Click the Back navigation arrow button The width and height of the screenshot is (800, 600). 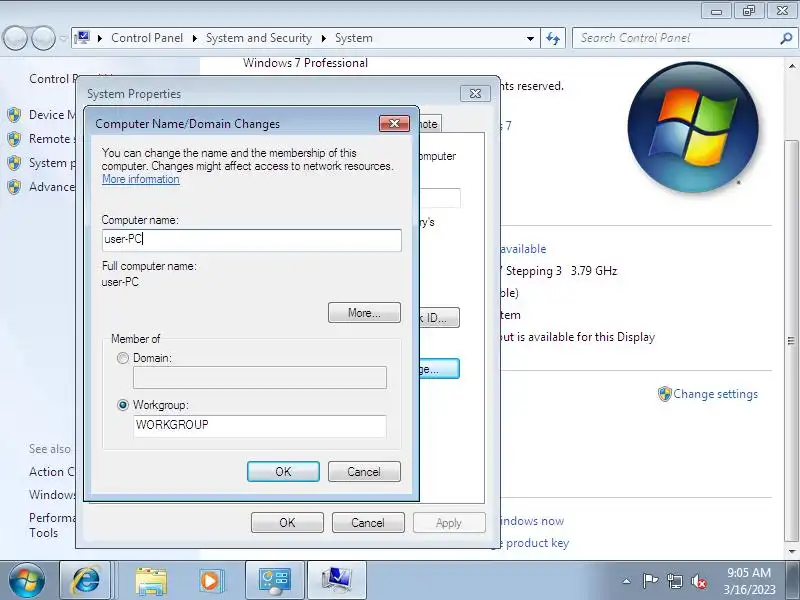click(x=15, y=39)
